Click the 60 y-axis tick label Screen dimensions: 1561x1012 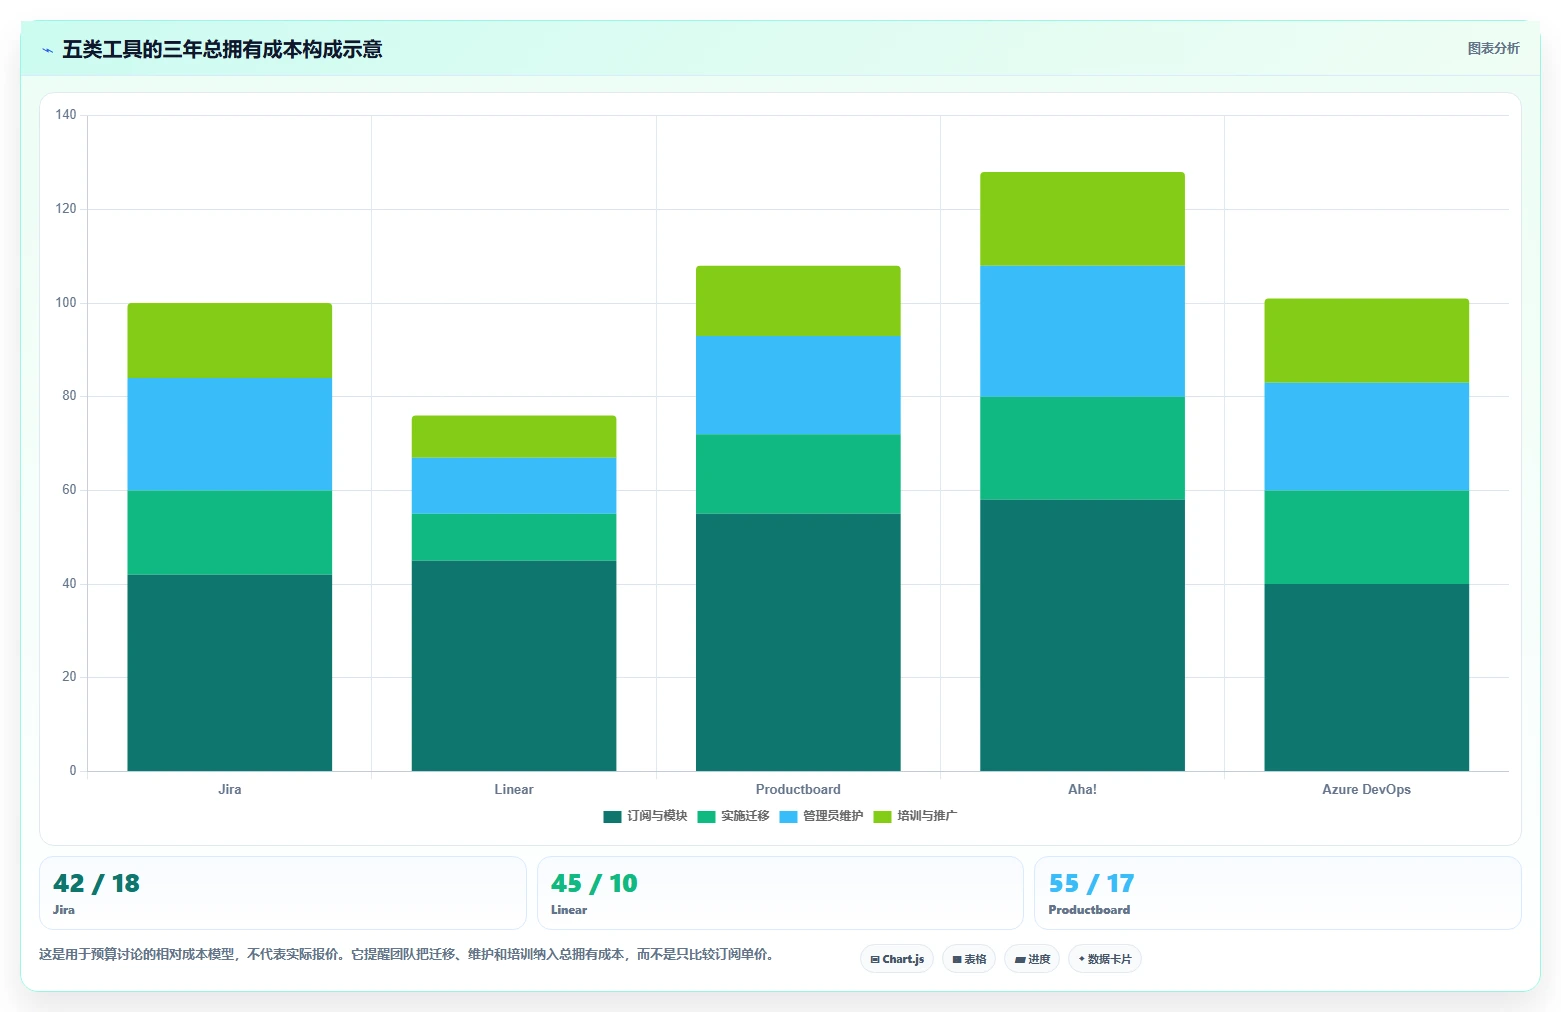pos(69,490)
